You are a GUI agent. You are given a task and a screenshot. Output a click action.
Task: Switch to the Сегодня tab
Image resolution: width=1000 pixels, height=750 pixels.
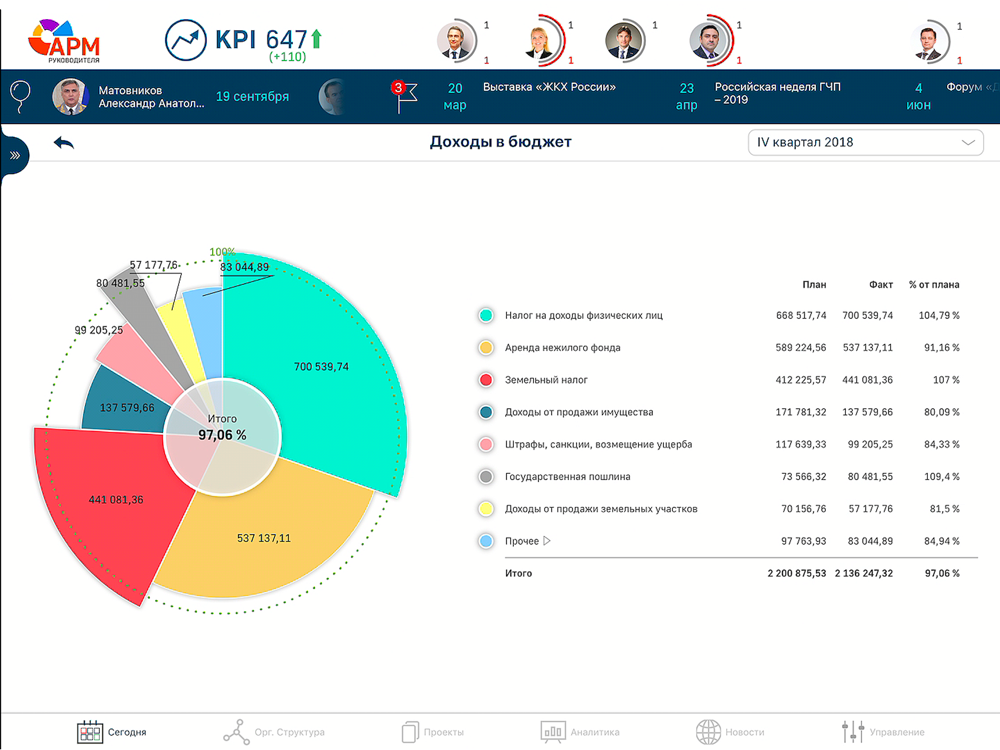tap(112, 732)
